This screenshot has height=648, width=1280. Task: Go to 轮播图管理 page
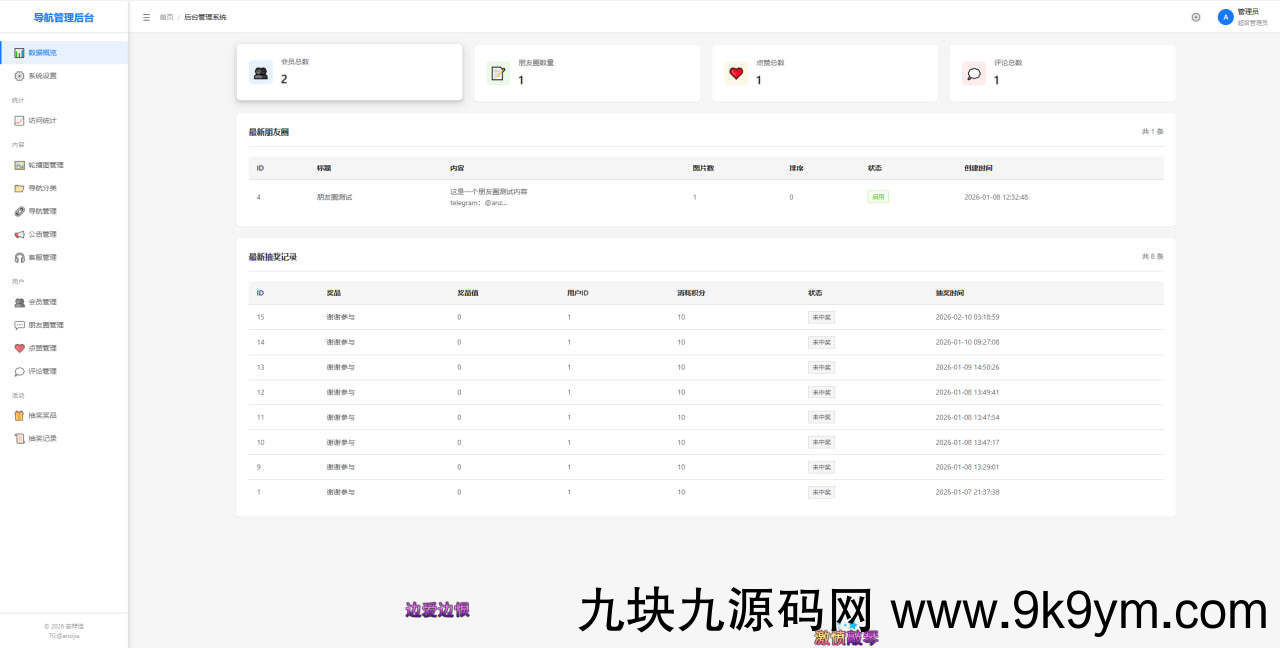45,166
